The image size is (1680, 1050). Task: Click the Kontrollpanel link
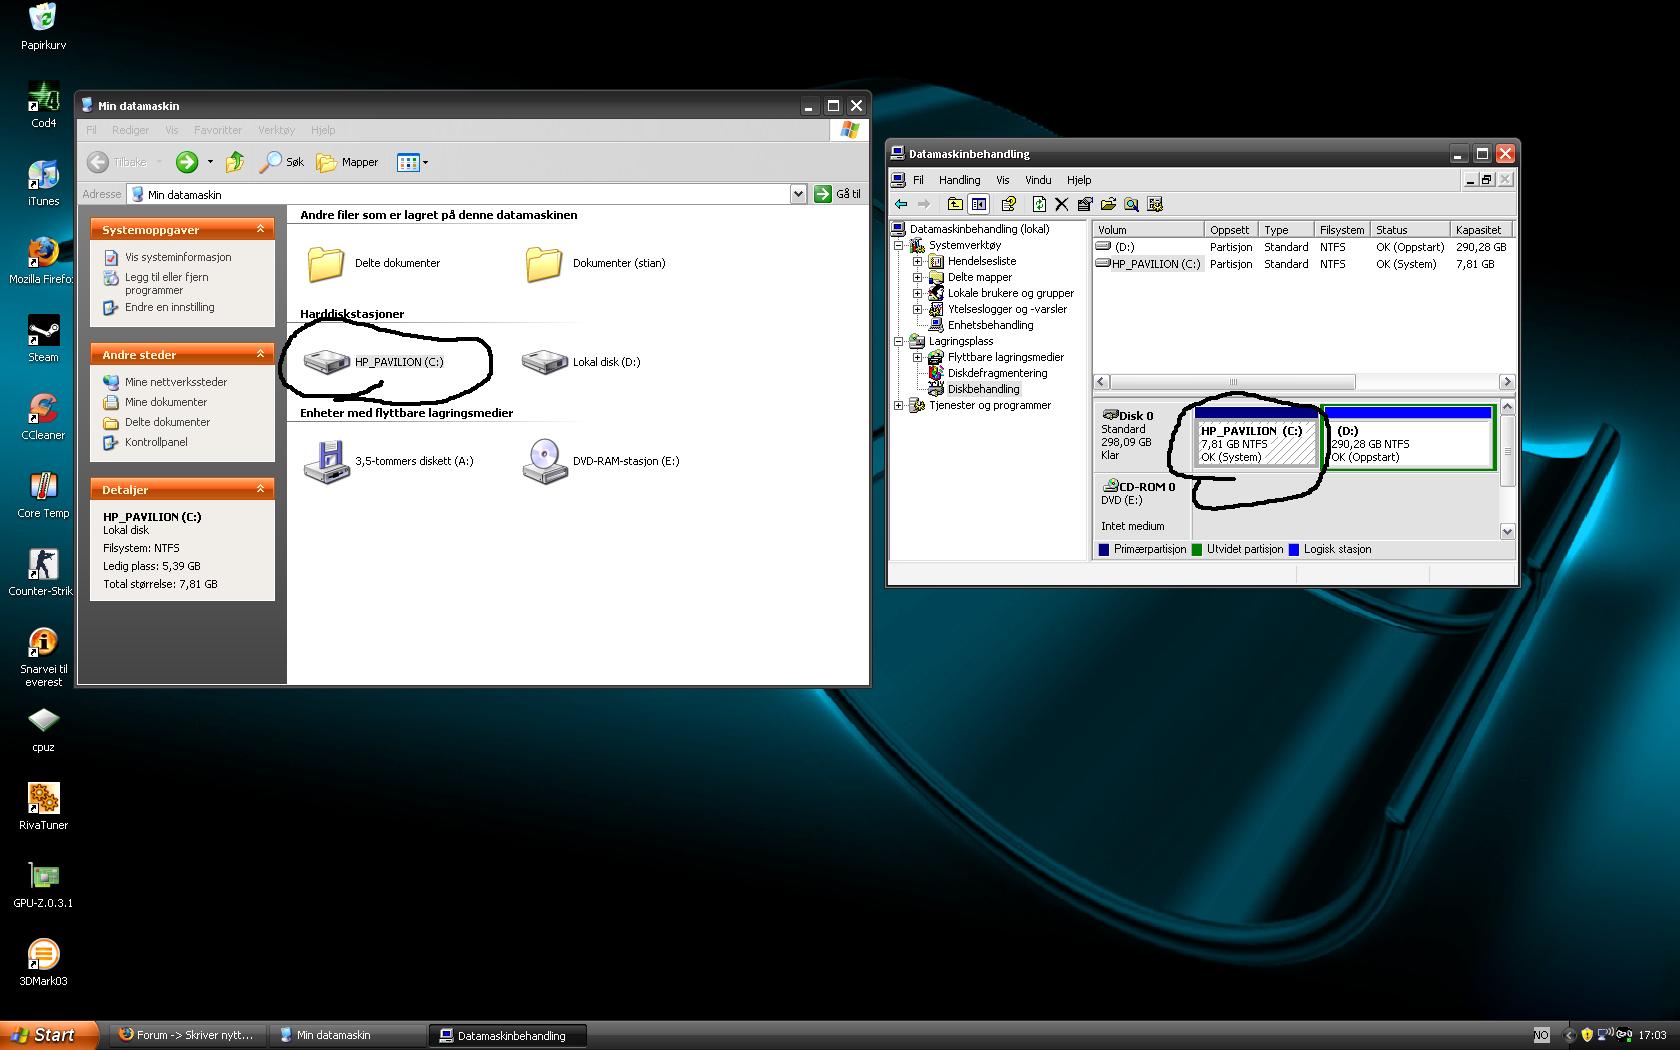155,442
